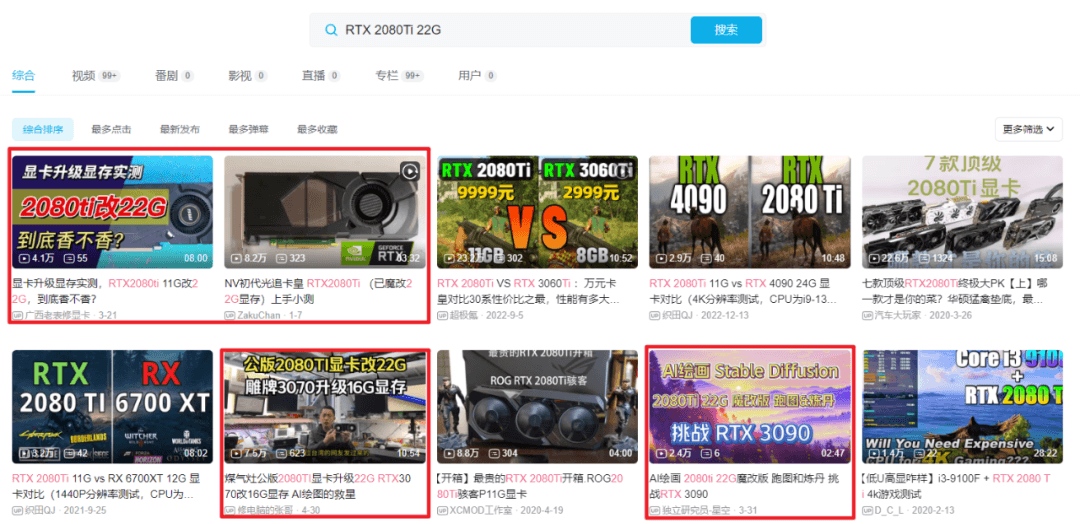This screenshot has height=524, width=1080.
Task: Open the Core i3 + RTX 2080 Ti thumbnail
Action: tap(963, 407)
